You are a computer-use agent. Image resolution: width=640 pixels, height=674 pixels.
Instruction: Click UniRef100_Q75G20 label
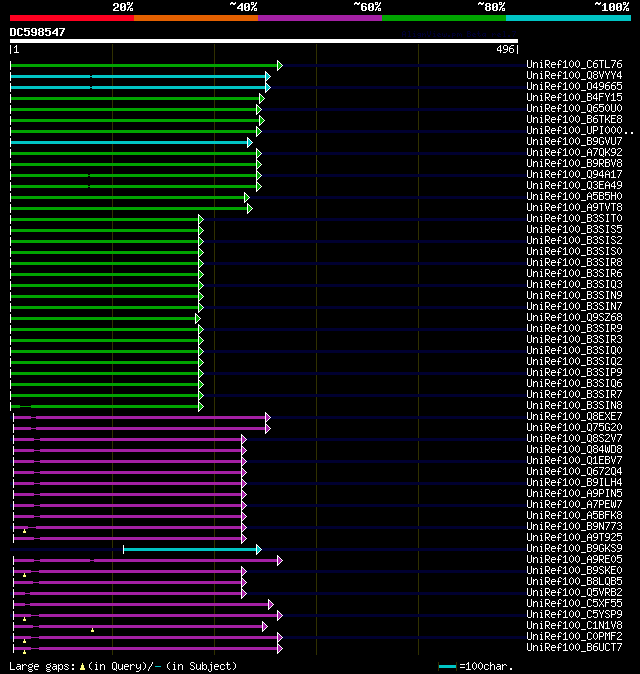574,427
